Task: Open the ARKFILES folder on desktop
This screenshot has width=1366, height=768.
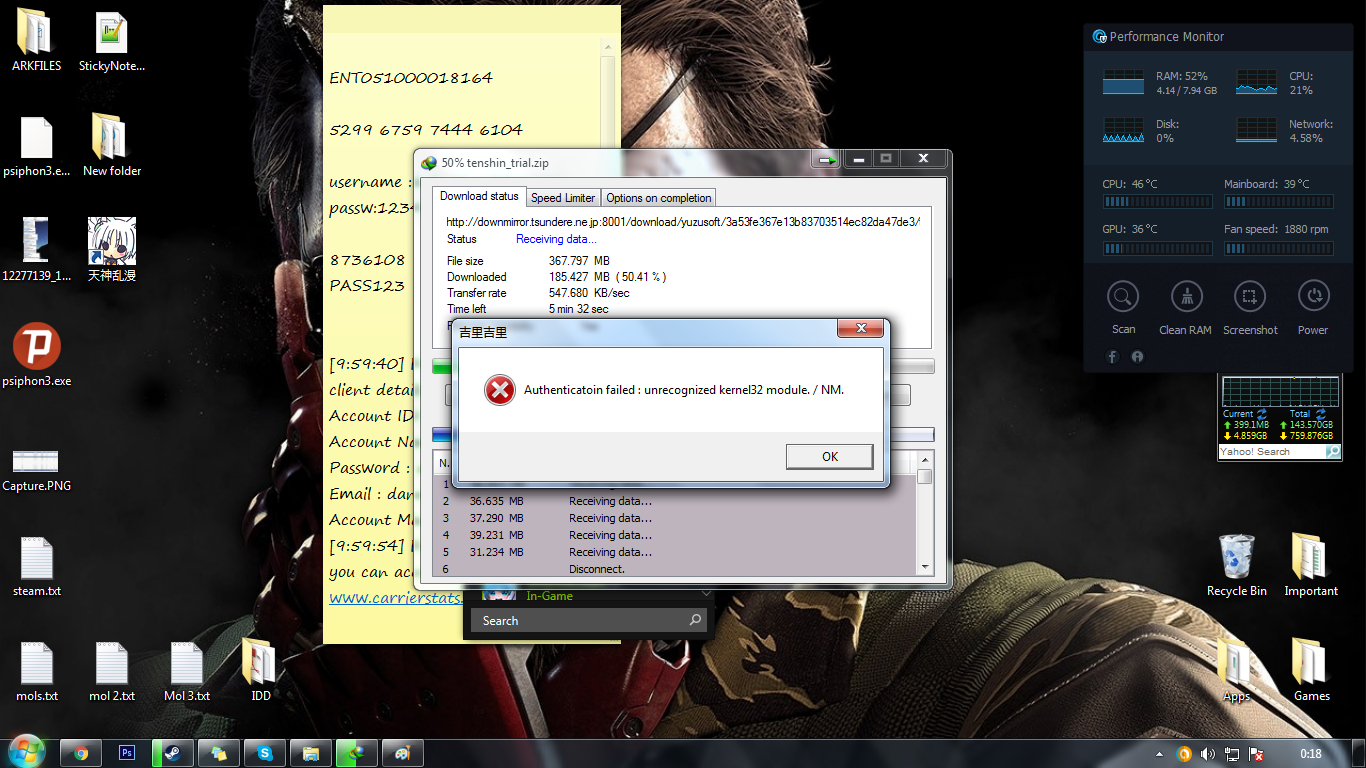Action: [37, 41]
